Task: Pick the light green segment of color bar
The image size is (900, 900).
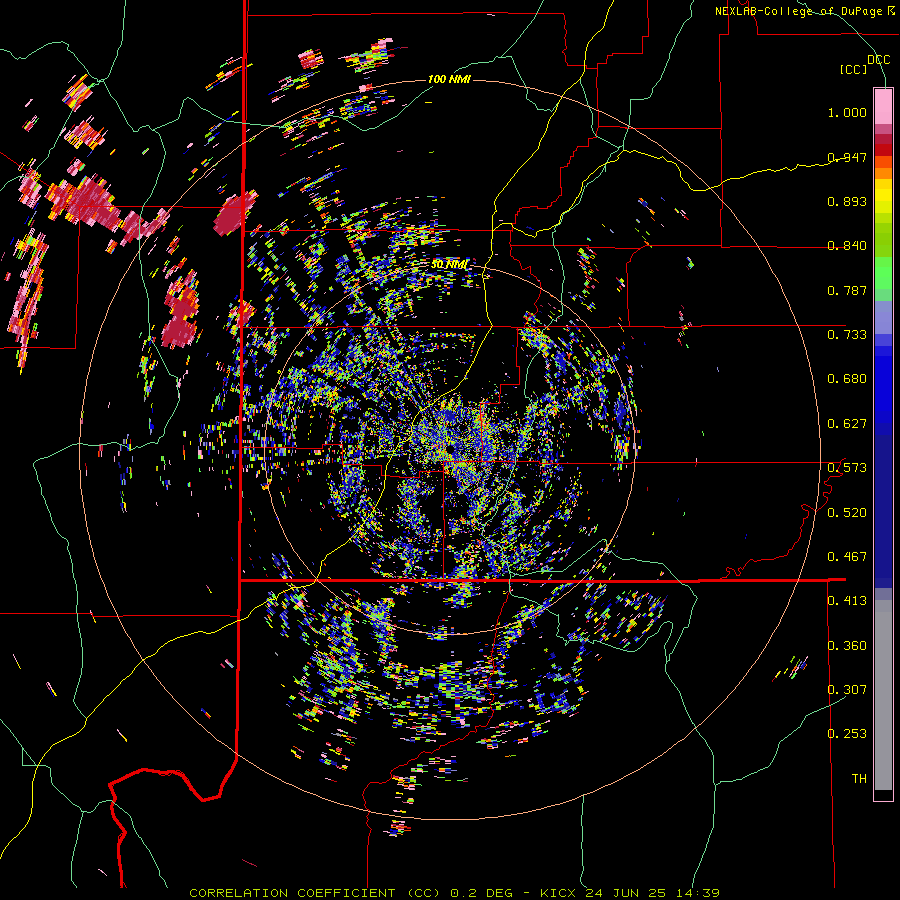Action: pyautogui.click(x=883, y=274)
